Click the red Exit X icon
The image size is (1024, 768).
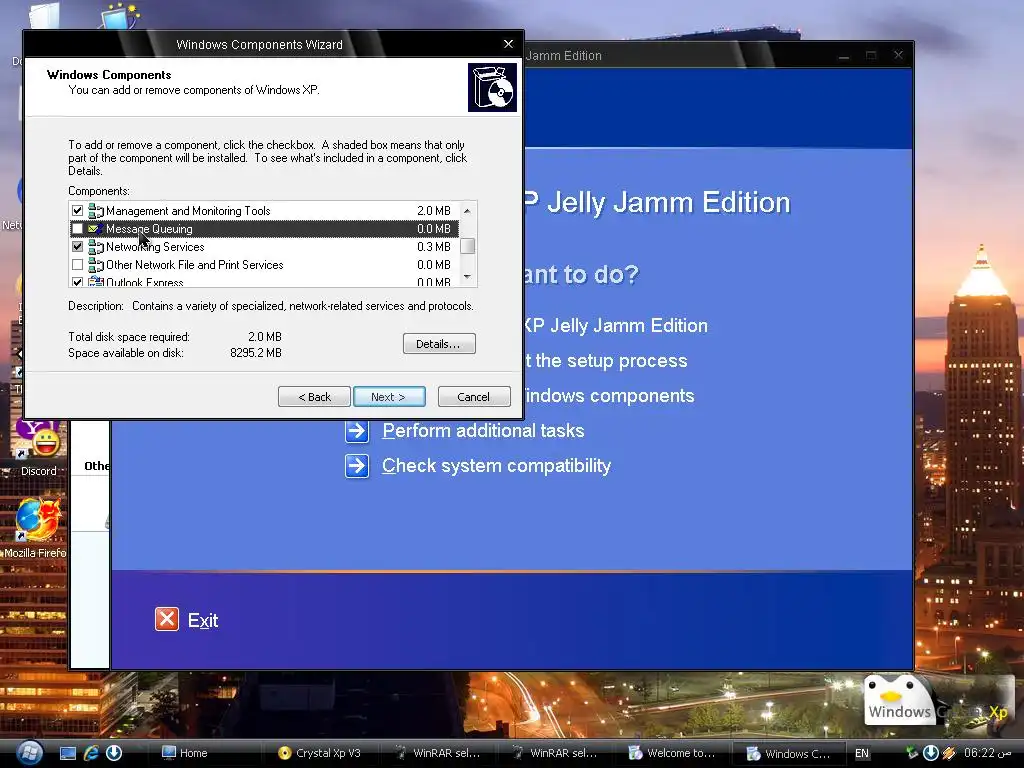[x=167, y=619]
